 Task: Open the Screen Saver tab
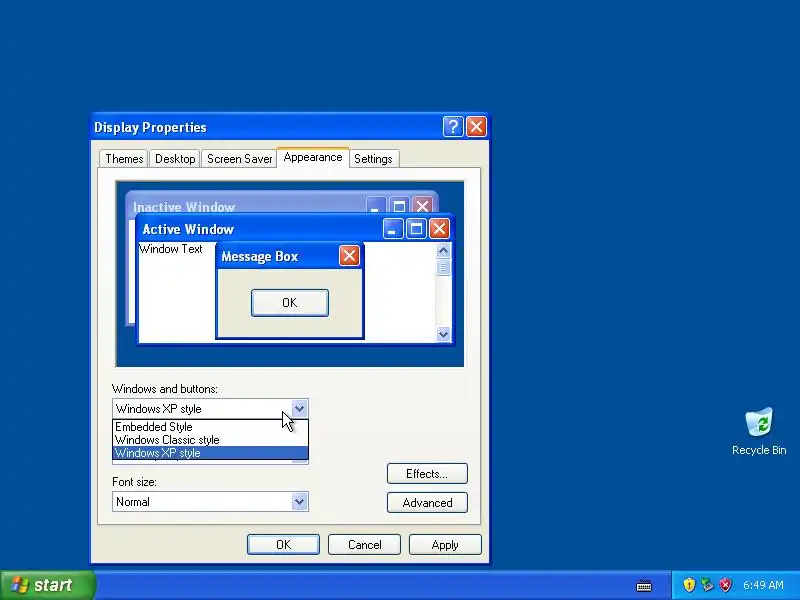[x=239, y=159]
